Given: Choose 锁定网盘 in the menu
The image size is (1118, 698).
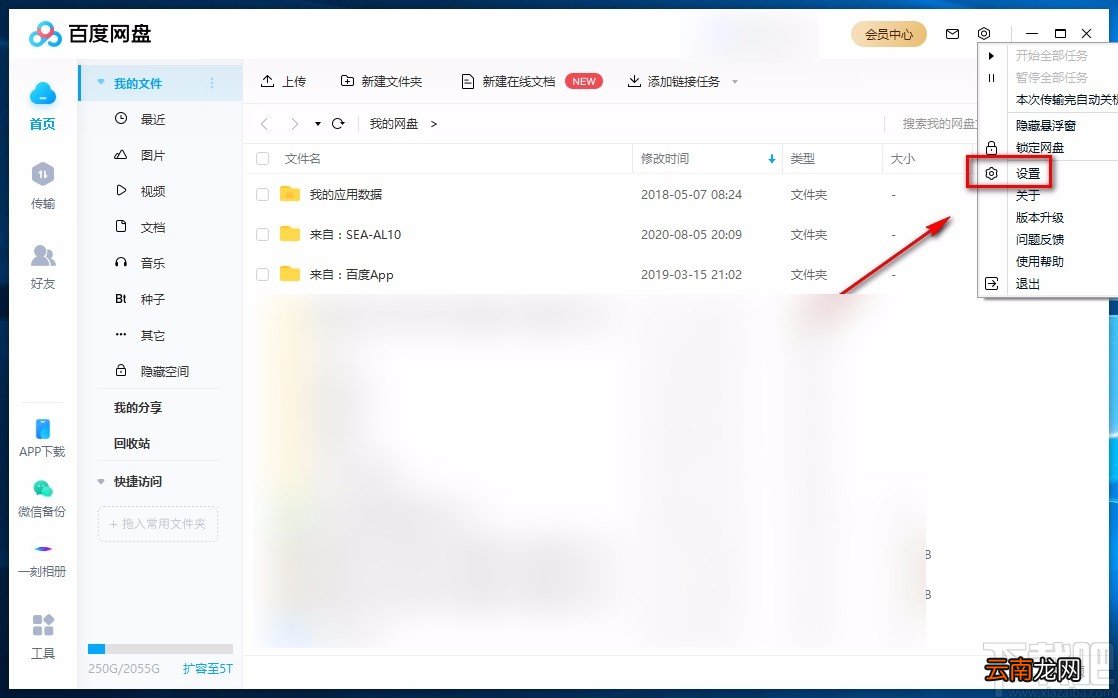Looking at the screenshot, I should click(x=1040, y=148).
